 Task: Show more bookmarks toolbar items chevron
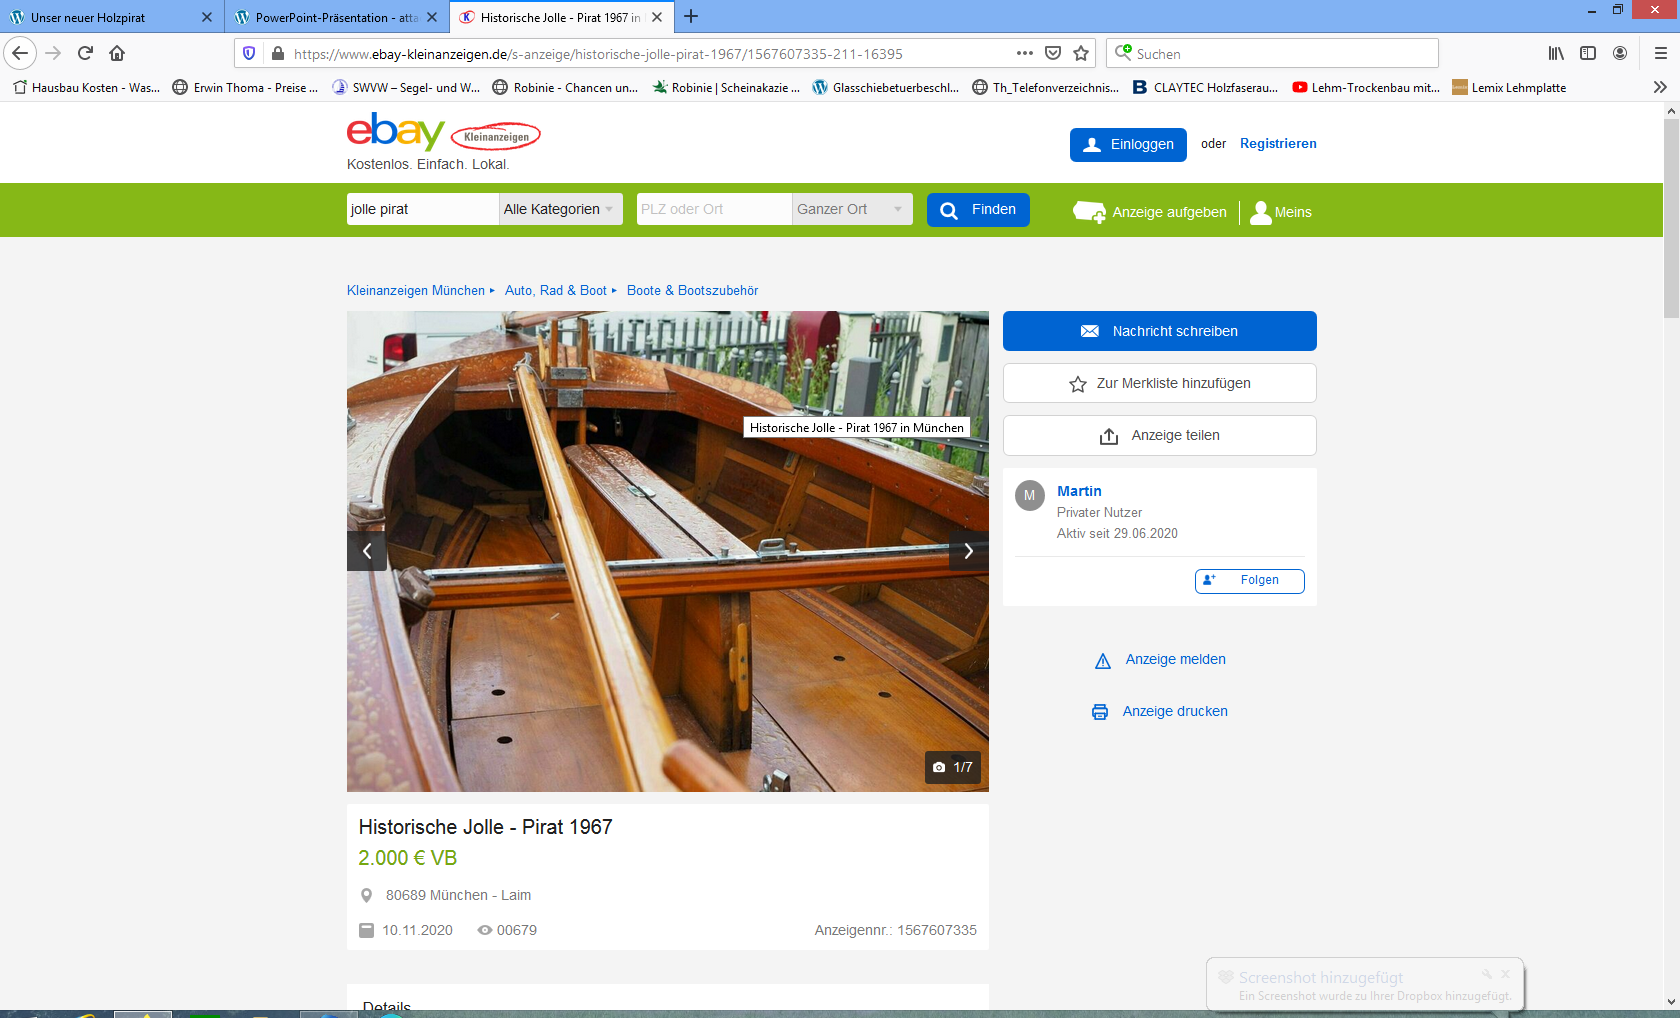[x=1660, y=87]
